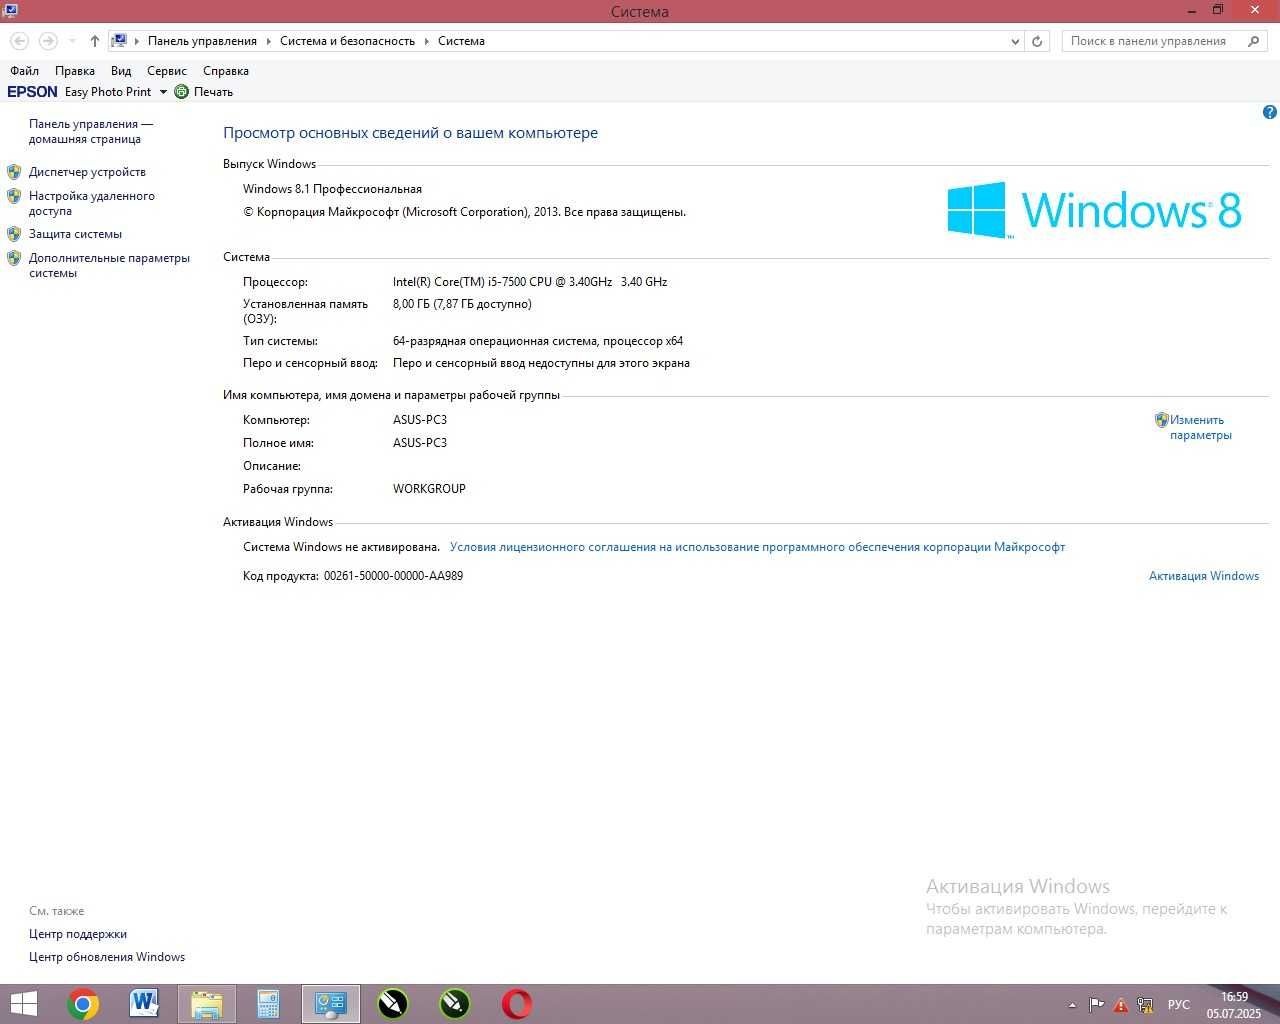Launch Opera browser from taskbar

(x=517, y=1004)
